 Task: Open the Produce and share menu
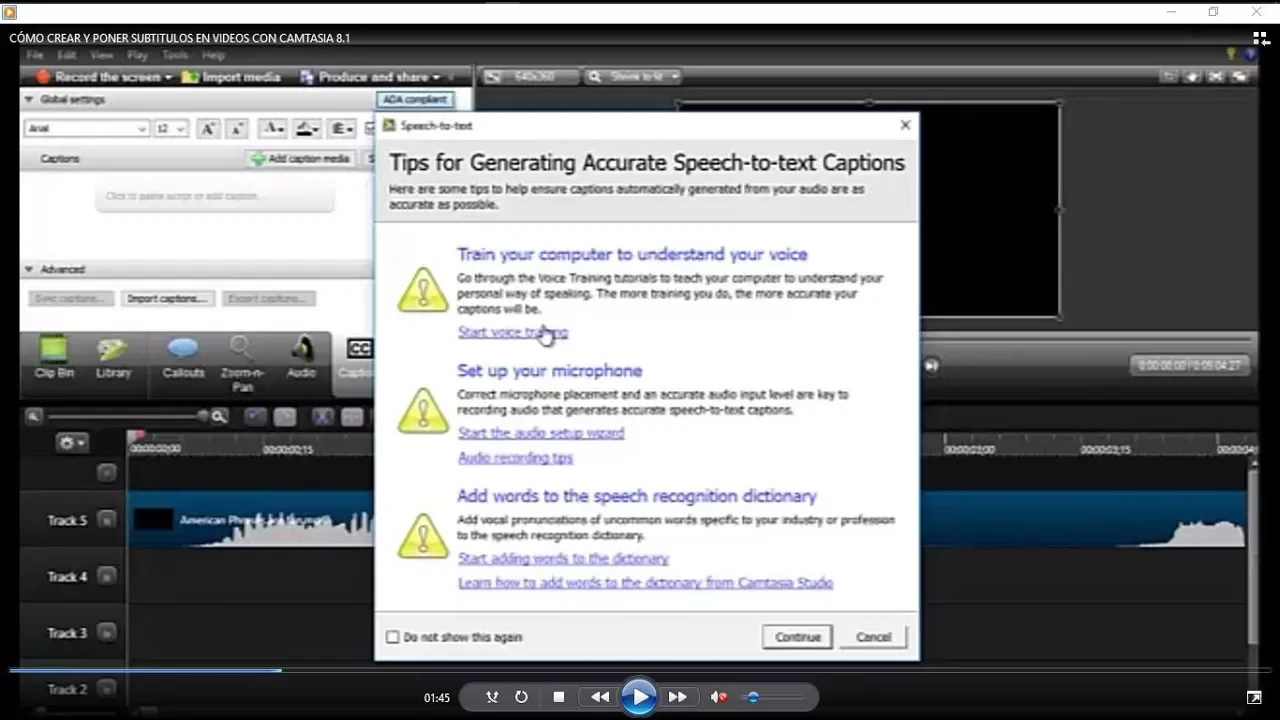[x=371, y=77]
